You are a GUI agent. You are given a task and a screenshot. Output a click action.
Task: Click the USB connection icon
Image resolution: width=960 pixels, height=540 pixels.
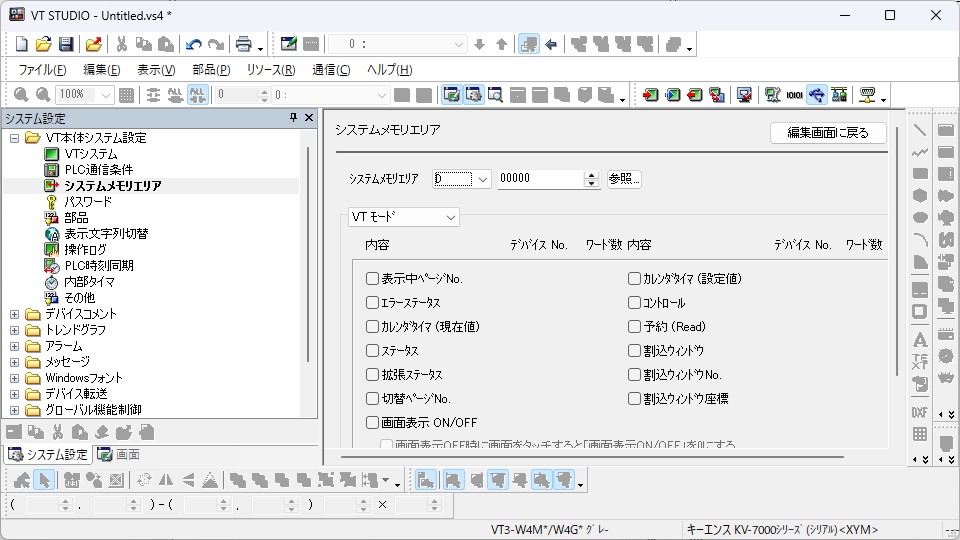[x=817, y=95]
